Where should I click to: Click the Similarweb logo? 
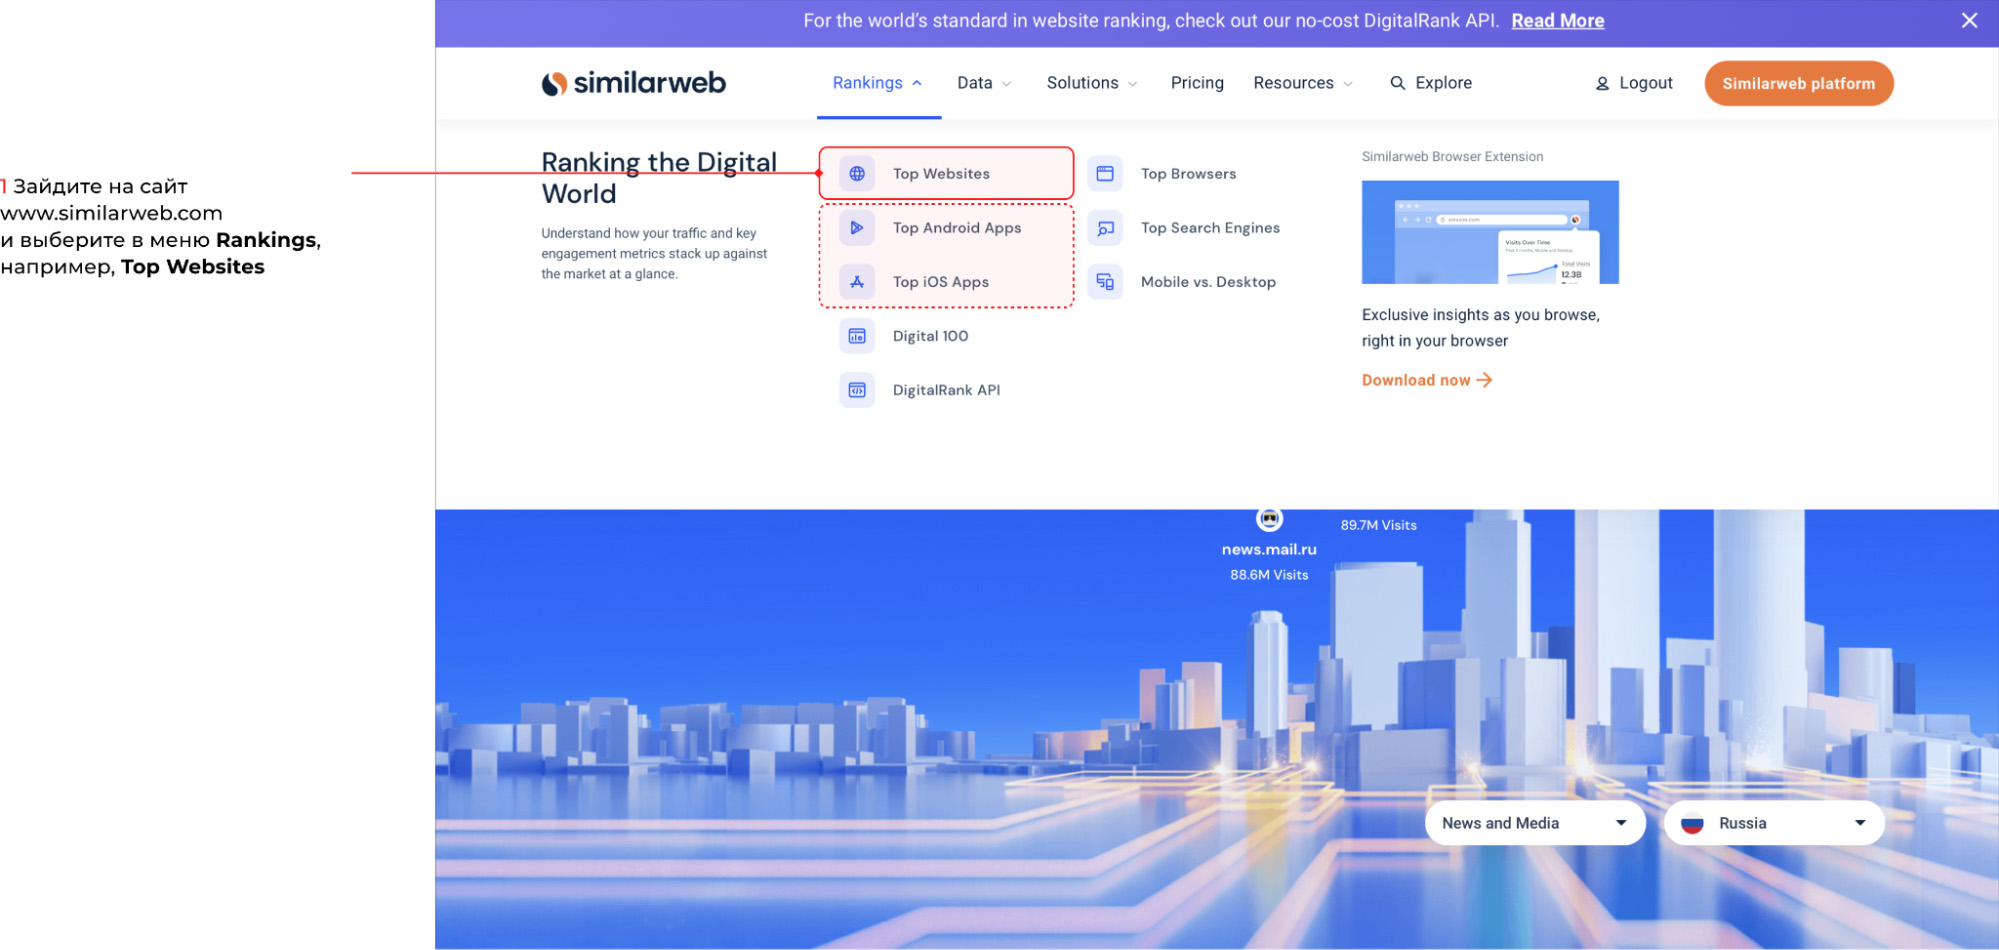(634, 83)
